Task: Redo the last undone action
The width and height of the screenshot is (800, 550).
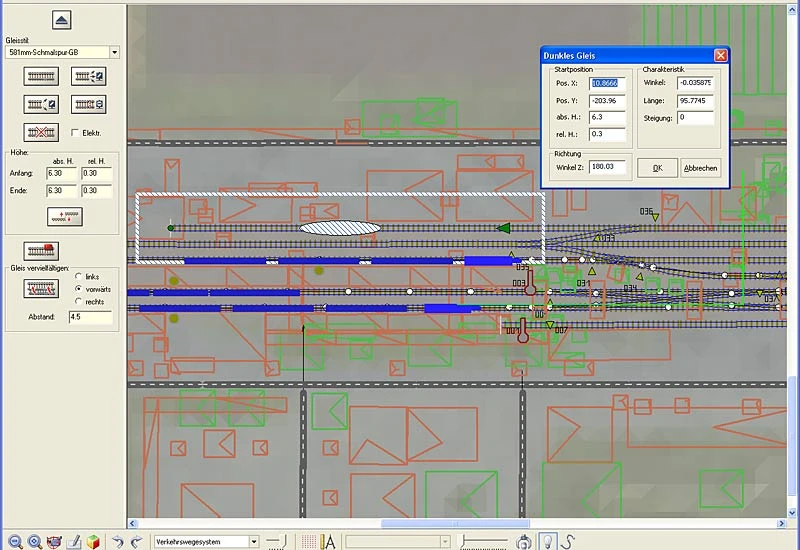Action: point(136,541)
